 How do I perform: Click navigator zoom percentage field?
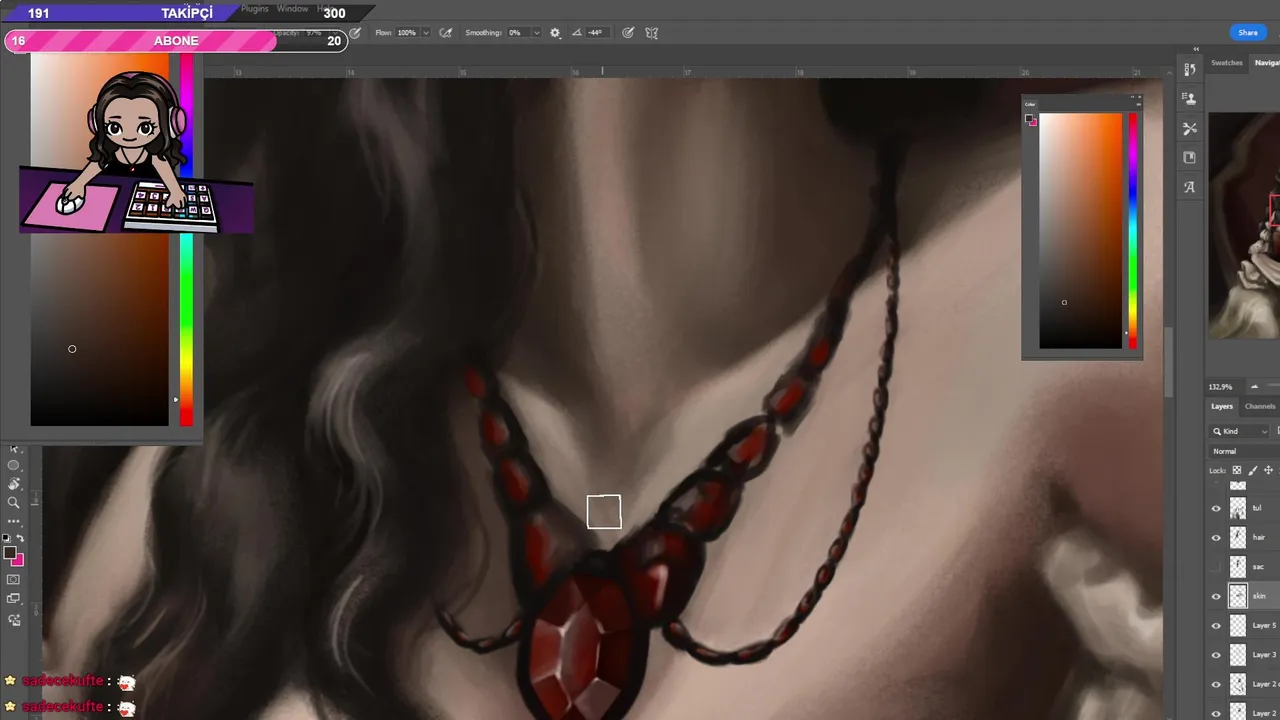click(1221, 387)
